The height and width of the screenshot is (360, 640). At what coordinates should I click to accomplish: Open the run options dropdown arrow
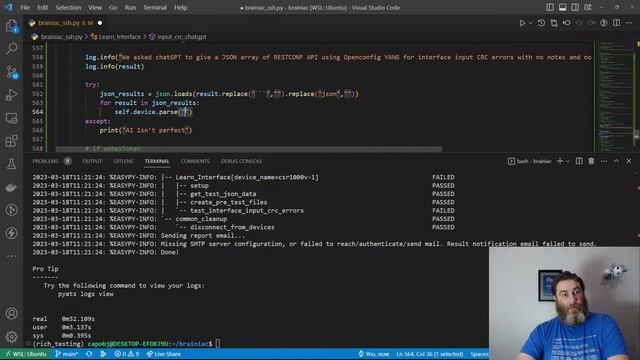(530, 23)
